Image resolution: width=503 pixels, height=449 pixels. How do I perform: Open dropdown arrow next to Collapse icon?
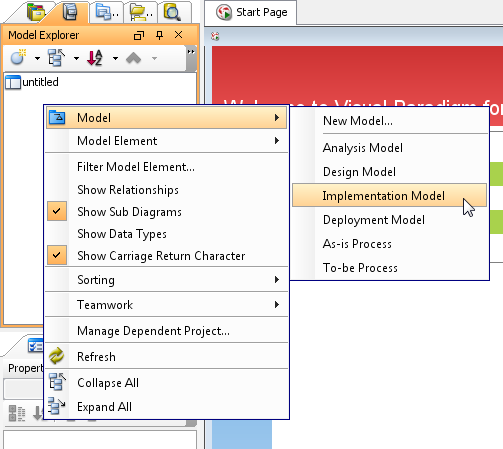tap(76, 58)
